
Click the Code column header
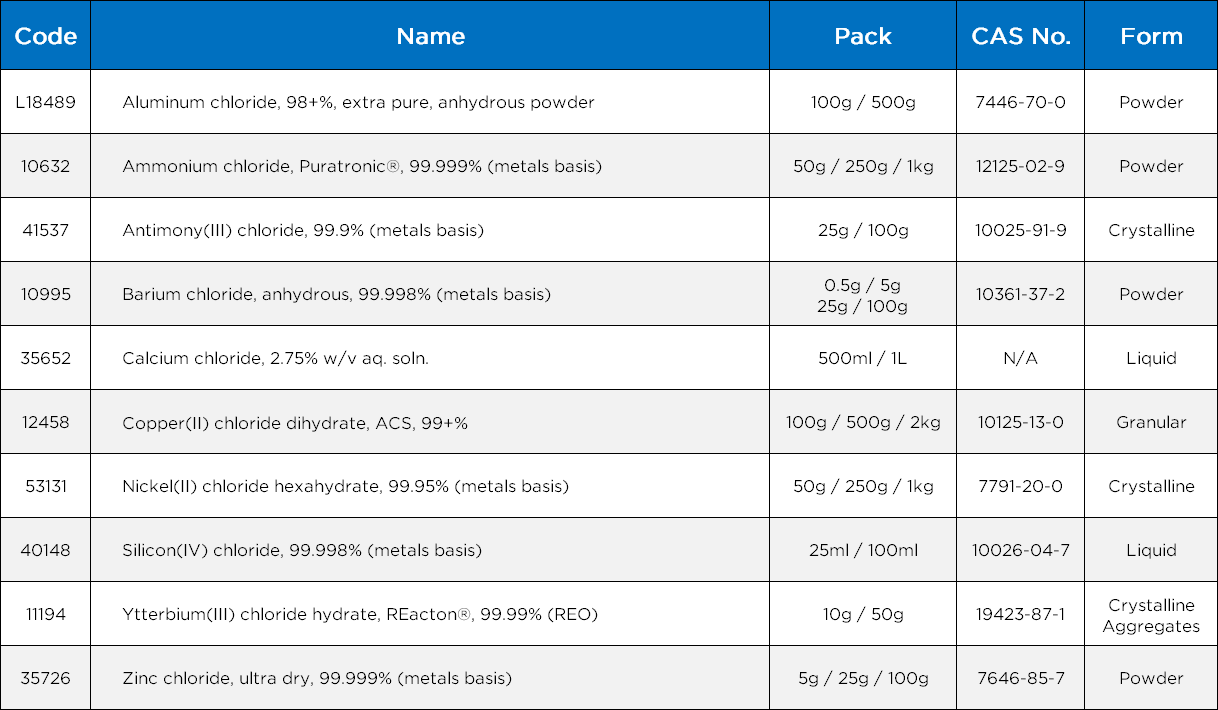pos(46,36)
